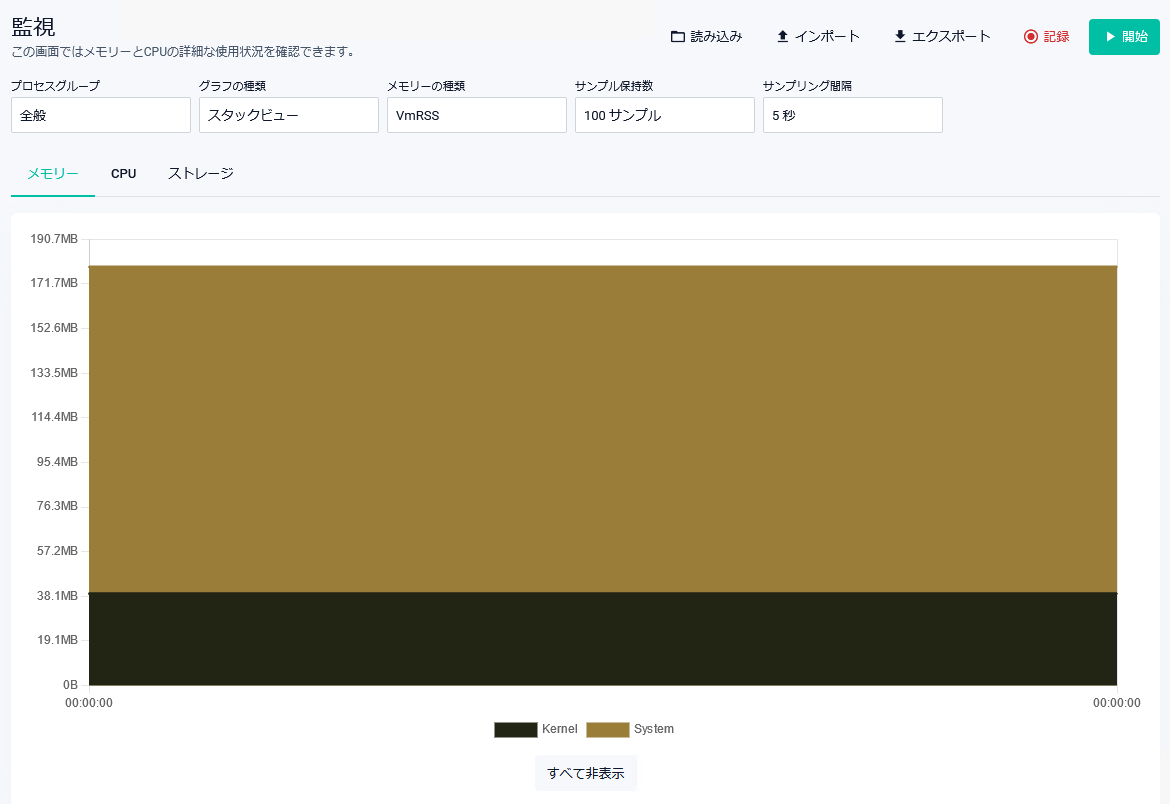Click the description text under 監視

184,52
